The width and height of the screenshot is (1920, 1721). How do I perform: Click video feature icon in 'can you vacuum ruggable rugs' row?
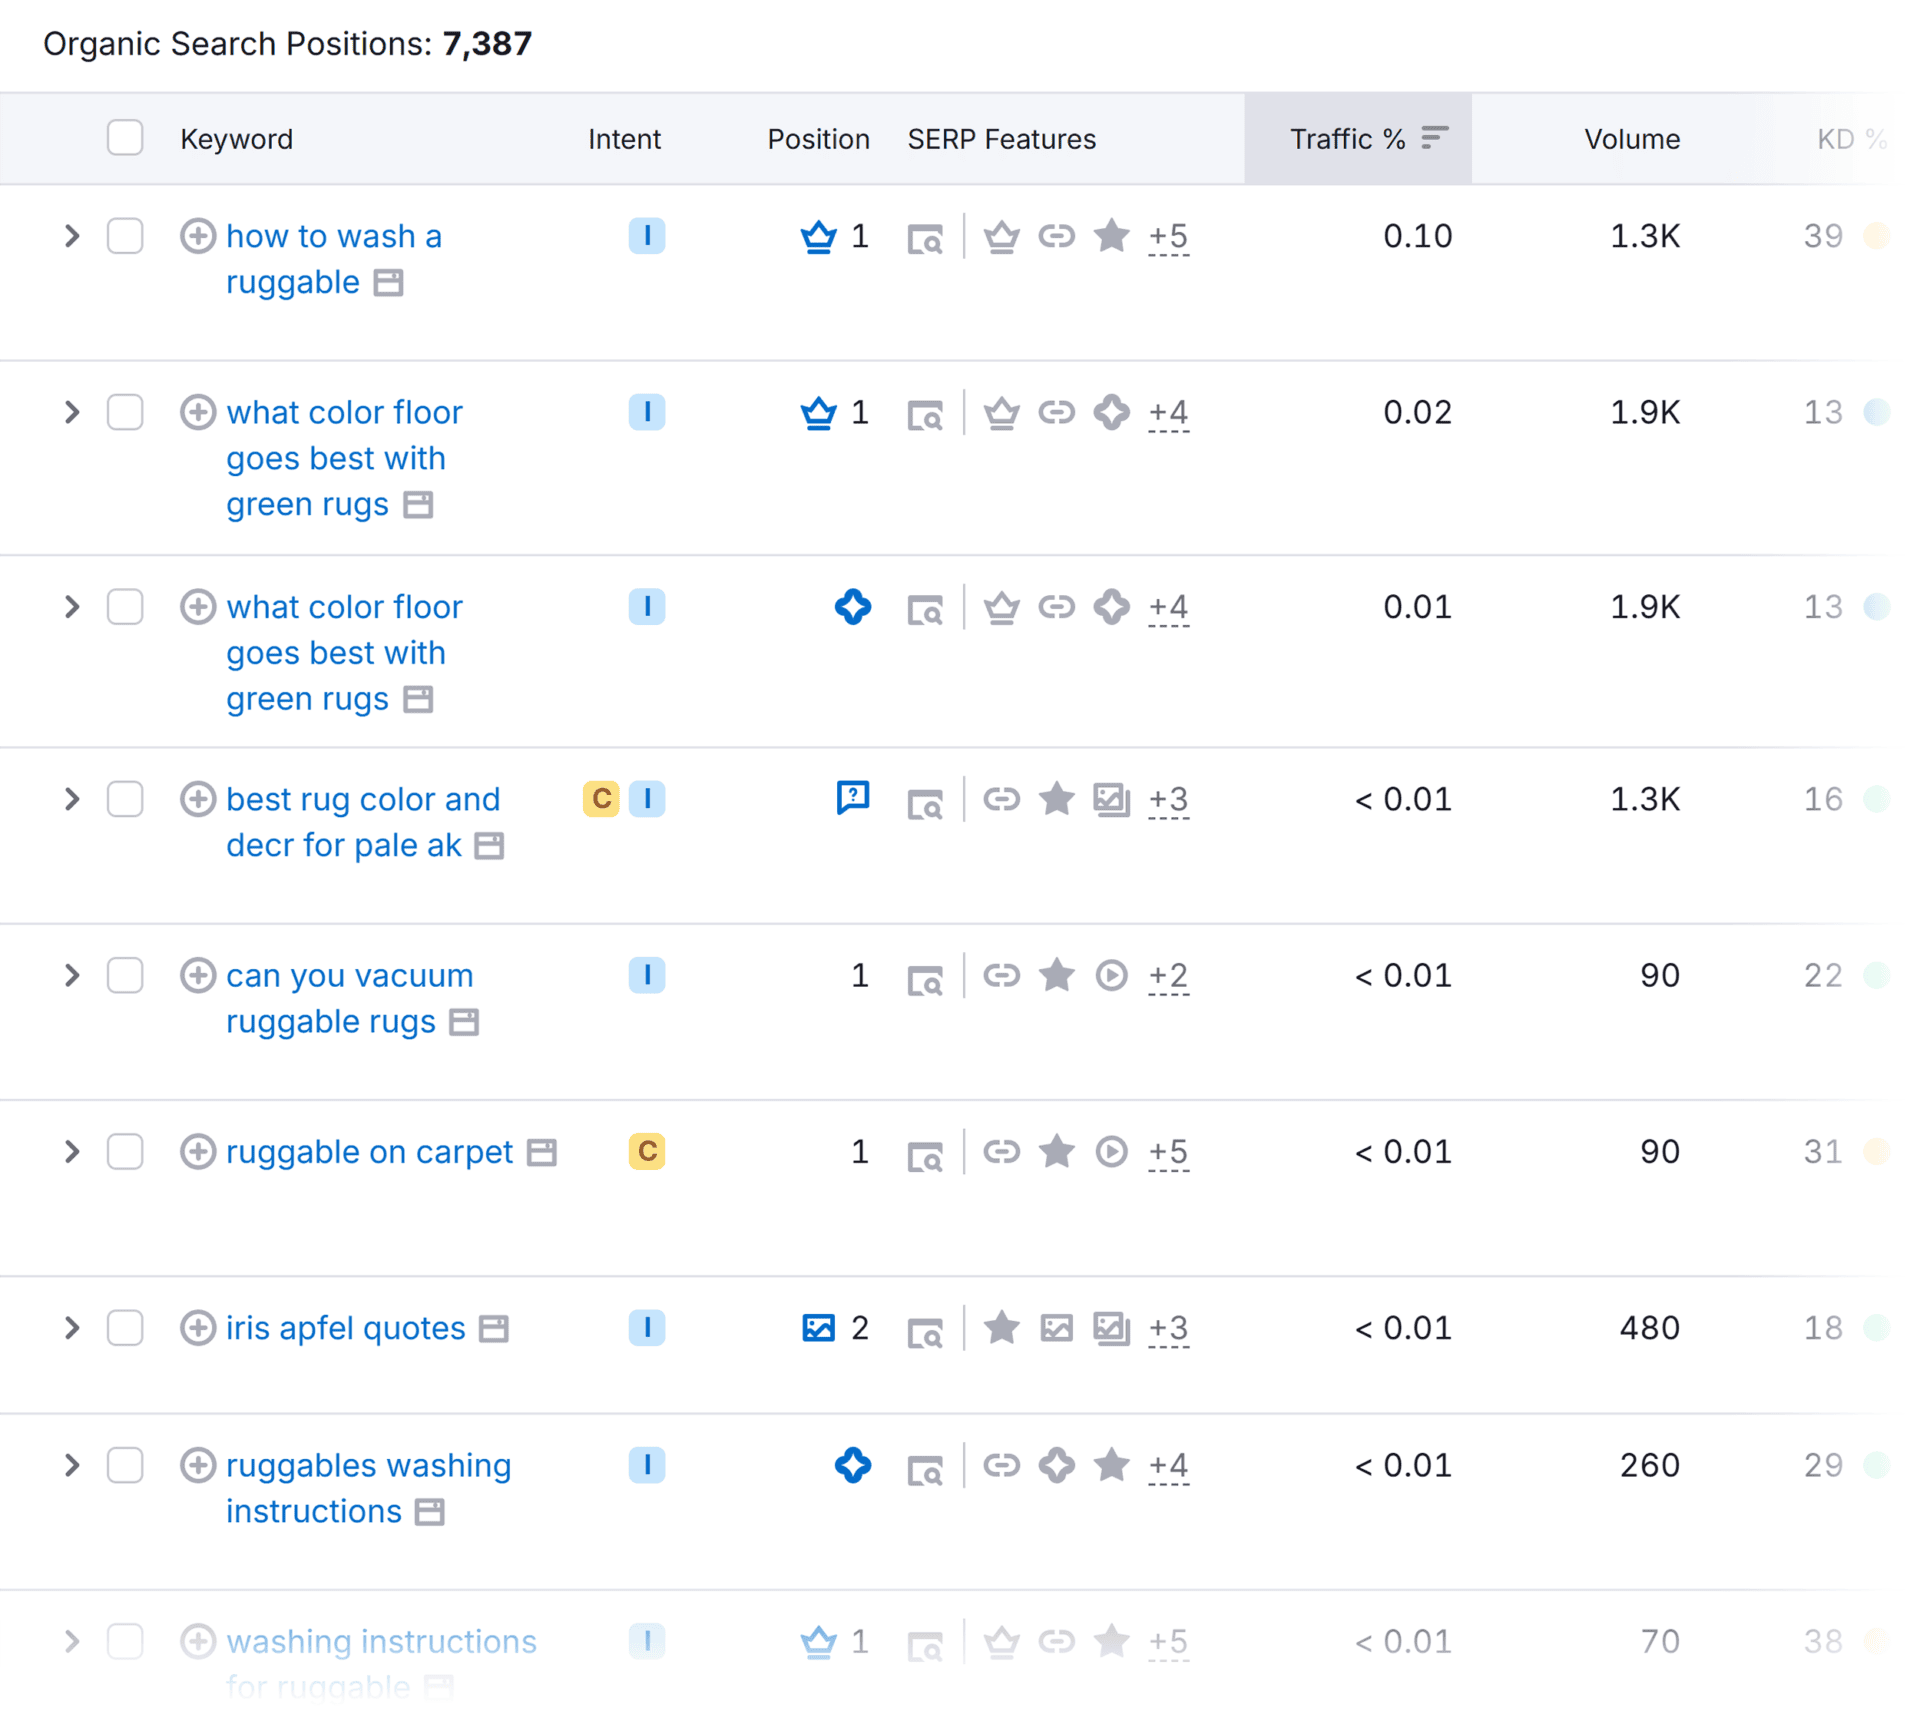pos(1111,975)
